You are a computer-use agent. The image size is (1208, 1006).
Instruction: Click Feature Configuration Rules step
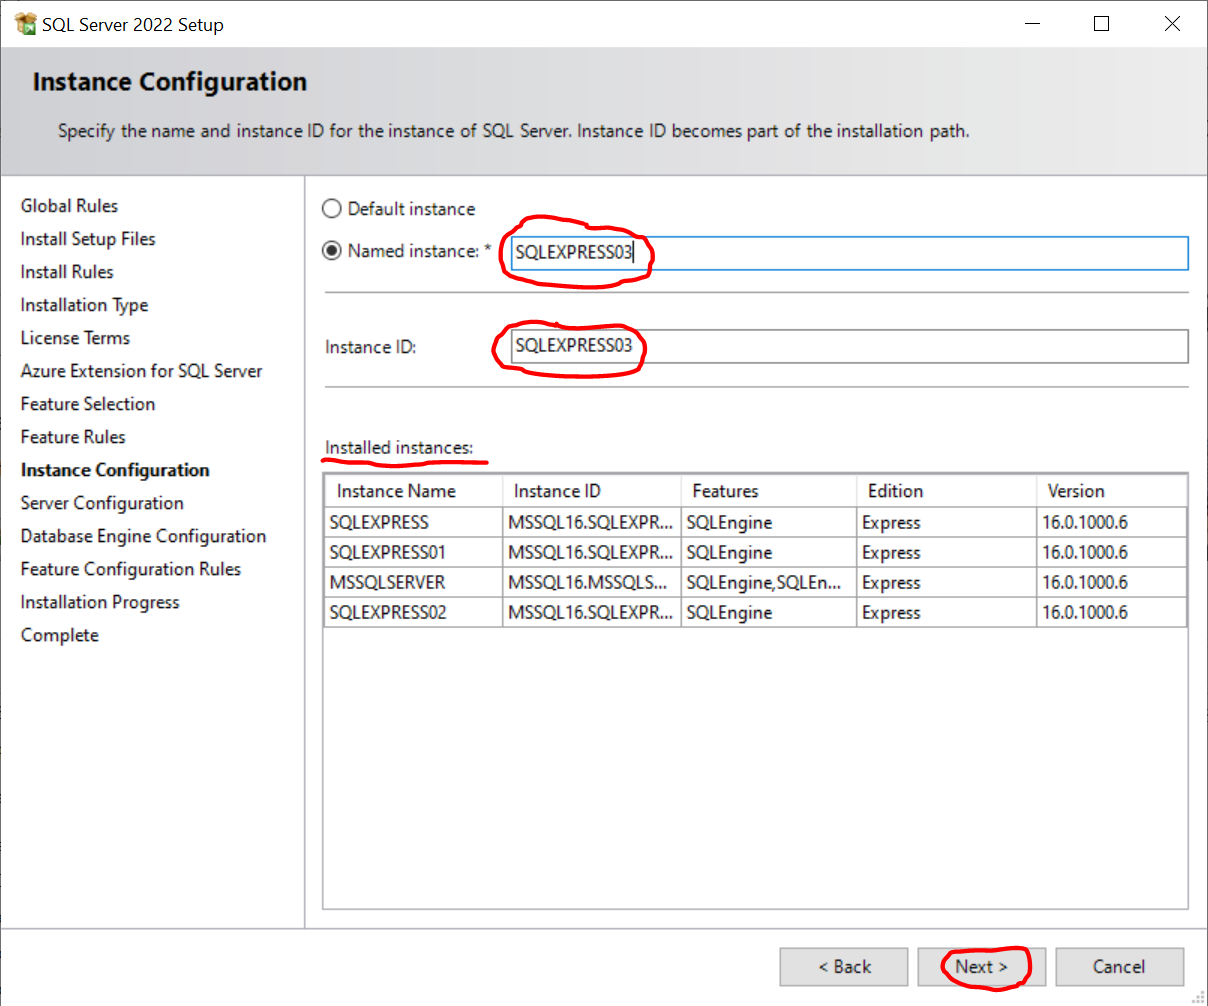131,569
